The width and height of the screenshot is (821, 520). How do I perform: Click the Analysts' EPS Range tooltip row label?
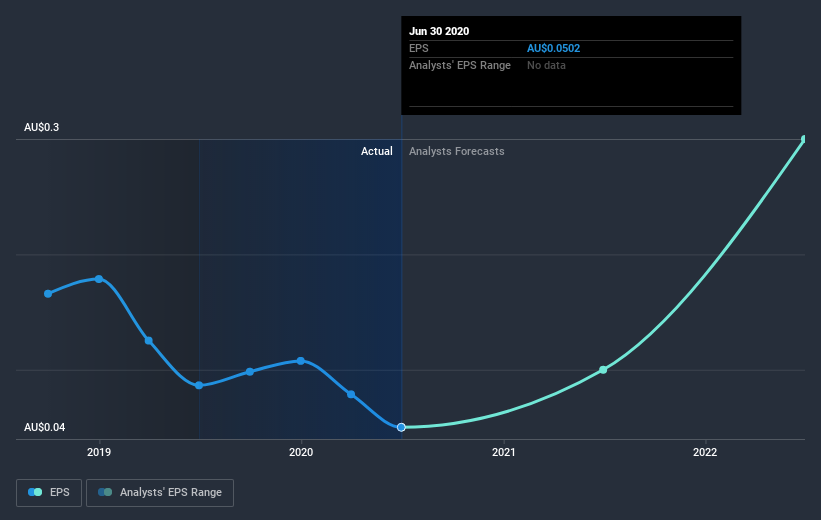coord(460,65)
